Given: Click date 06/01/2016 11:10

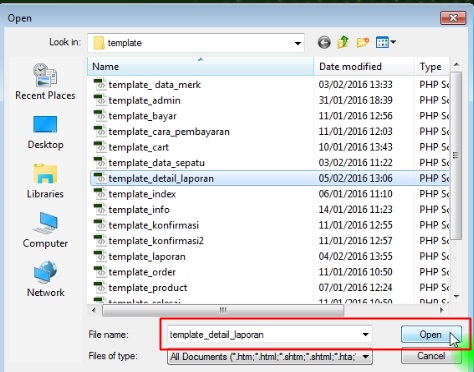Looking at the screenshot, I should coord(355,194).
